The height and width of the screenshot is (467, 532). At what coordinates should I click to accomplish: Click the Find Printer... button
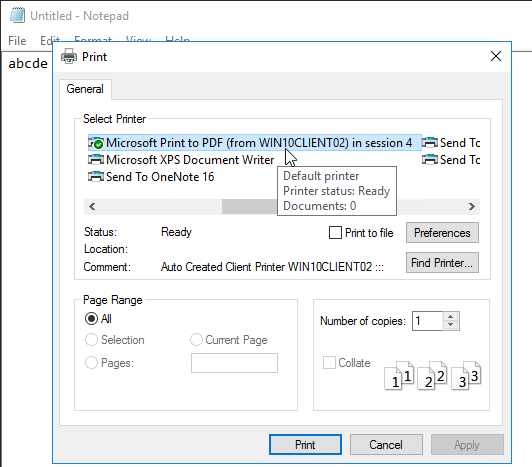[x=442, y=263]
